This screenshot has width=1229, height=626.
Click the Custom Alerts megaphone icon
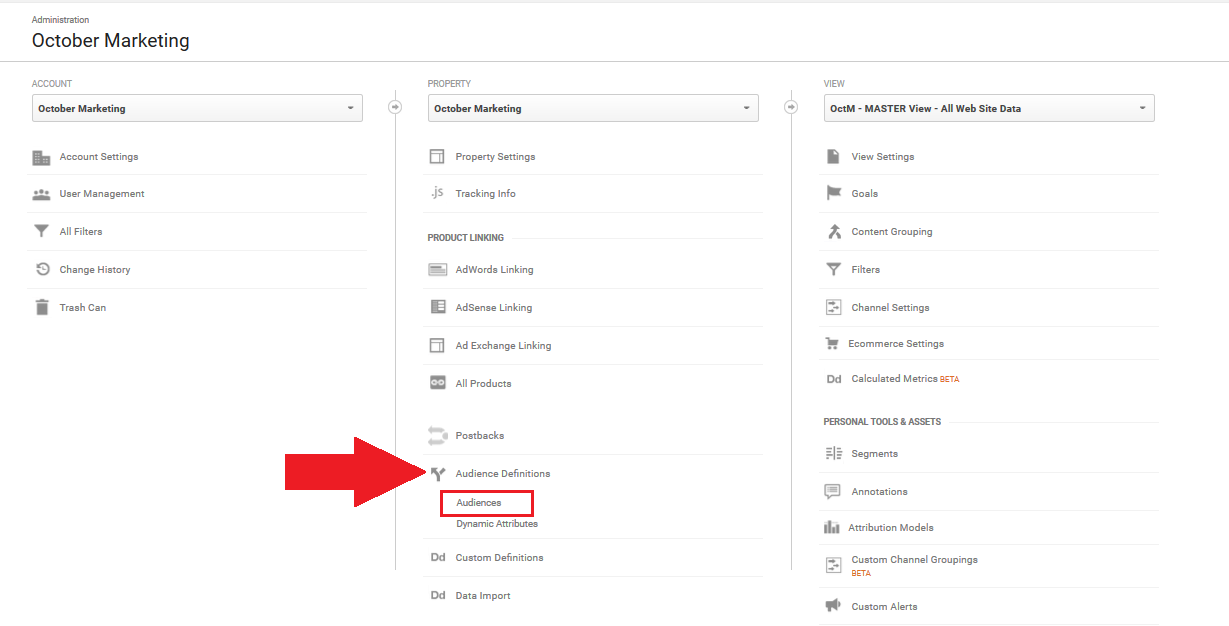click(833, 606)
